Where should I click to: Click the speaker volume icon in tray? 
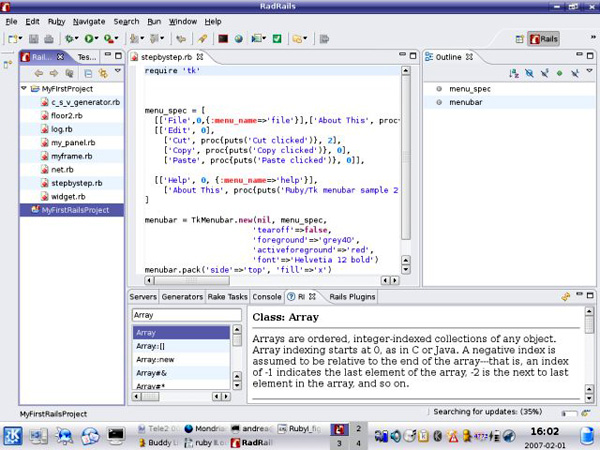point(396,436)
